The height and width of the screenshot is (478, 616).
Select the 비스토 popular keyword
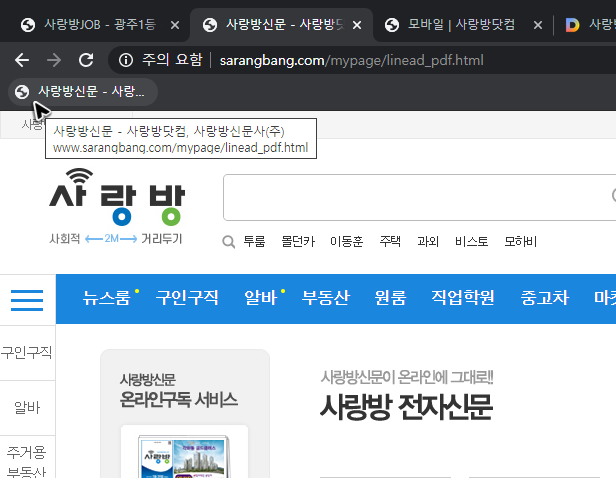pyautogui.click(x=471, y=241)
